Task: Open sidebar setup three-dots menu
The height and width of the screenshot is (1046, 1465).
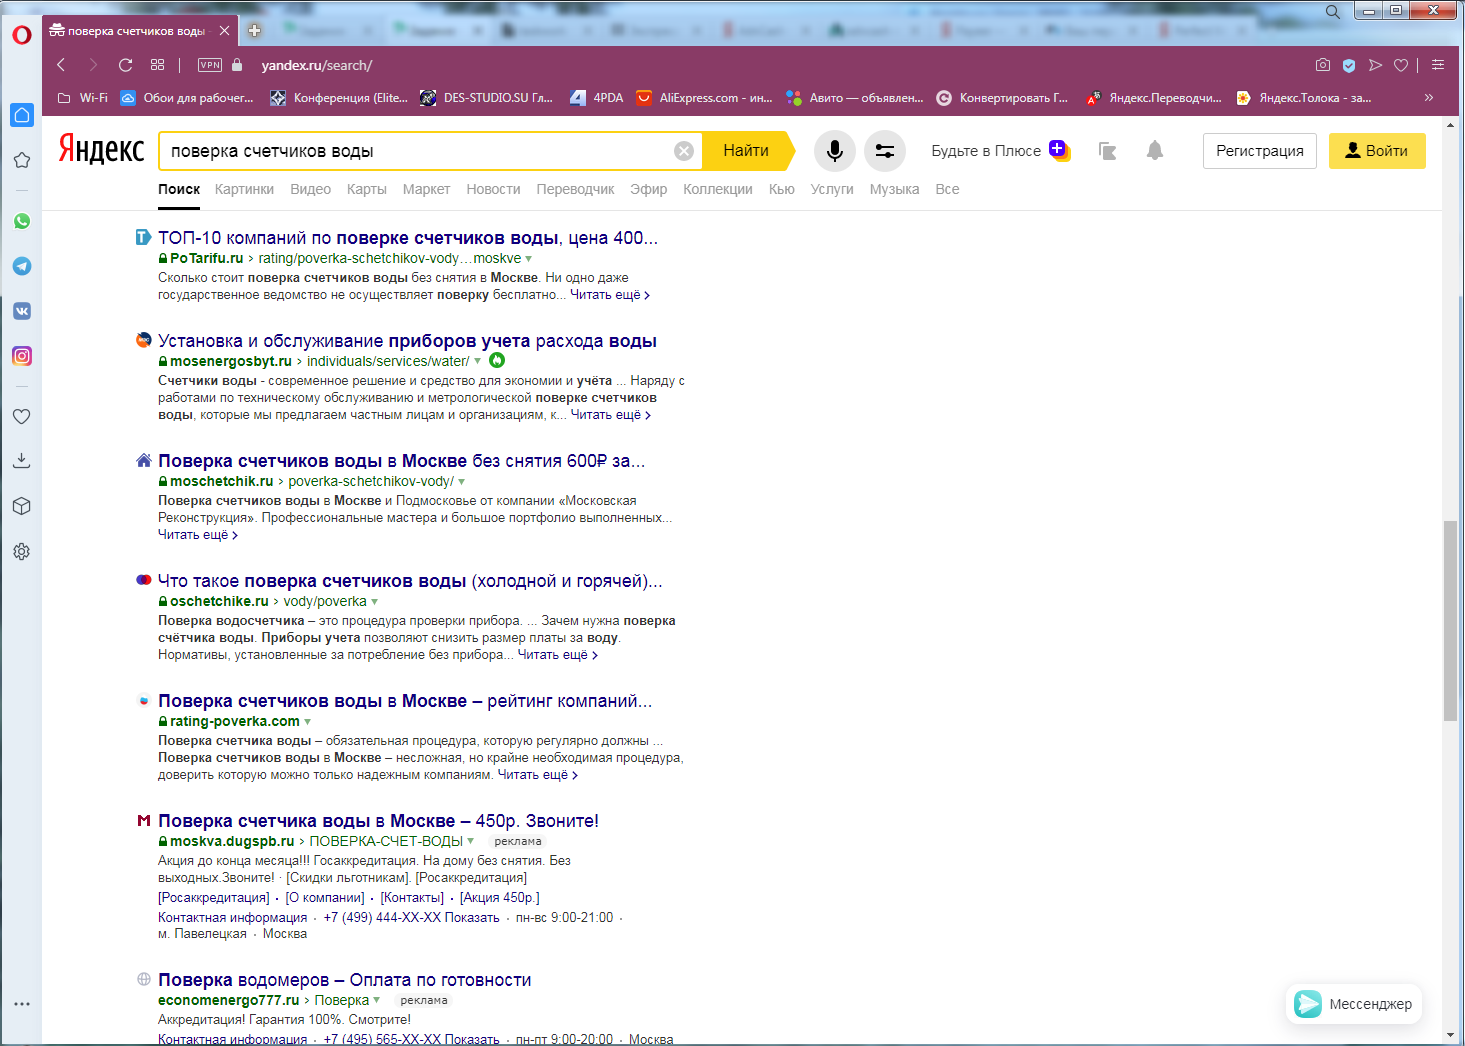Action: tap(22, 1003)
